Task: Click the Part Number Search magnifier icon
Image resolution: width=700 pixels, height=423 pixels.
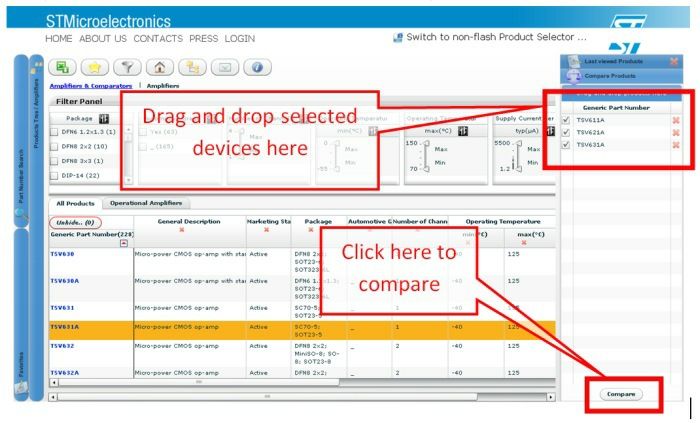Action: (21, 215)
